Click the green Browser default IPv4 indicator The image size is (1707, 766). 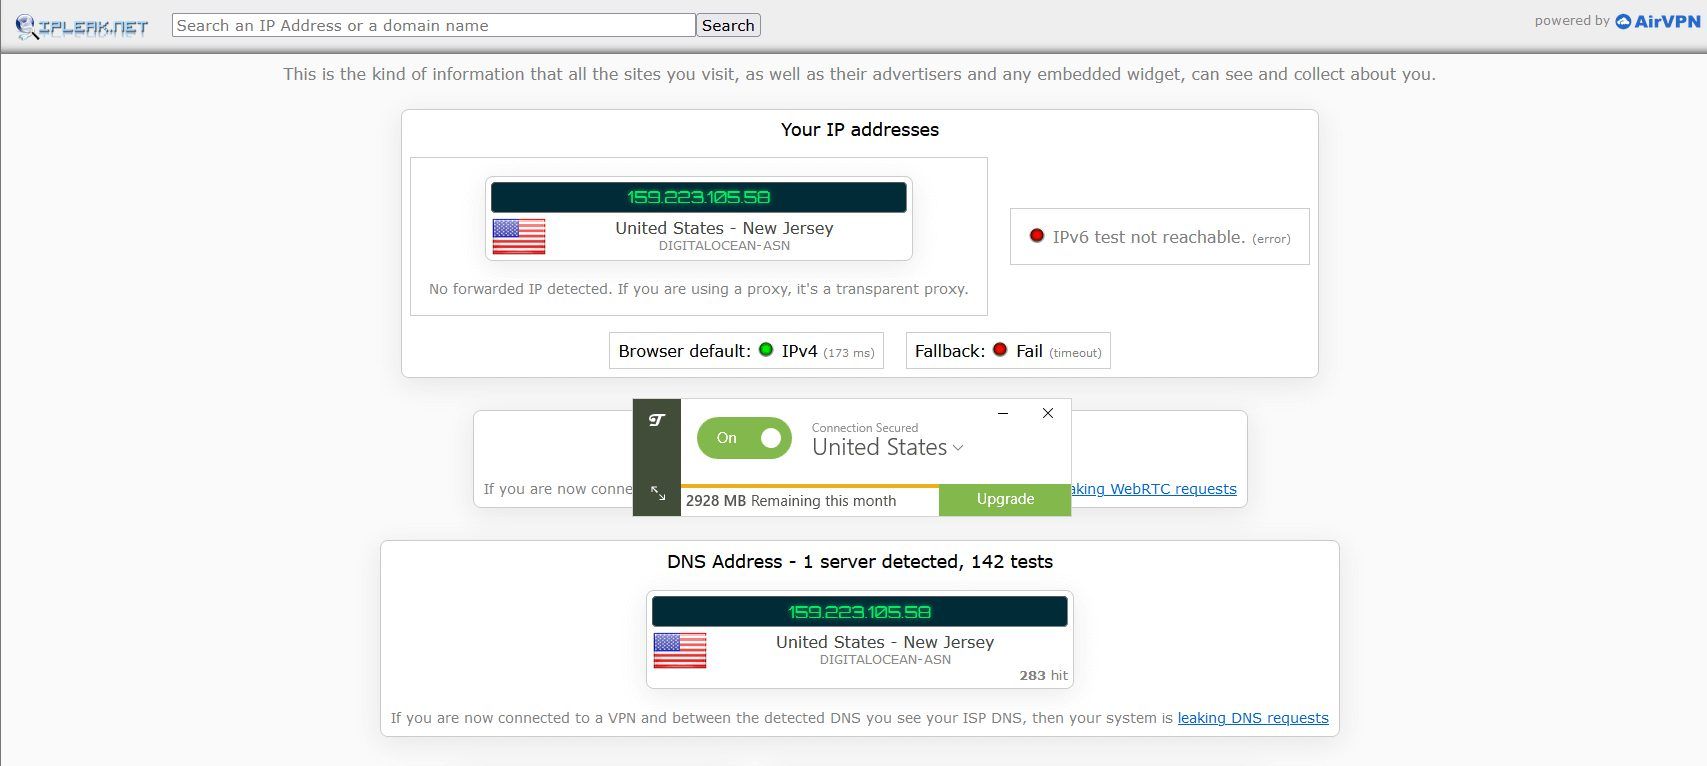click(766, 350)
